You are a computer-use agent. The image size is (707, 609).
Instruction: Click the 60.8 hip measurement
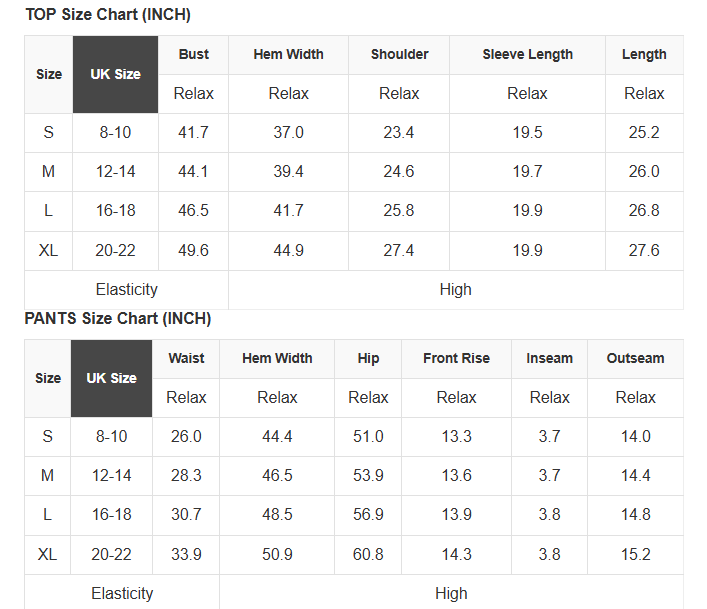368,554
